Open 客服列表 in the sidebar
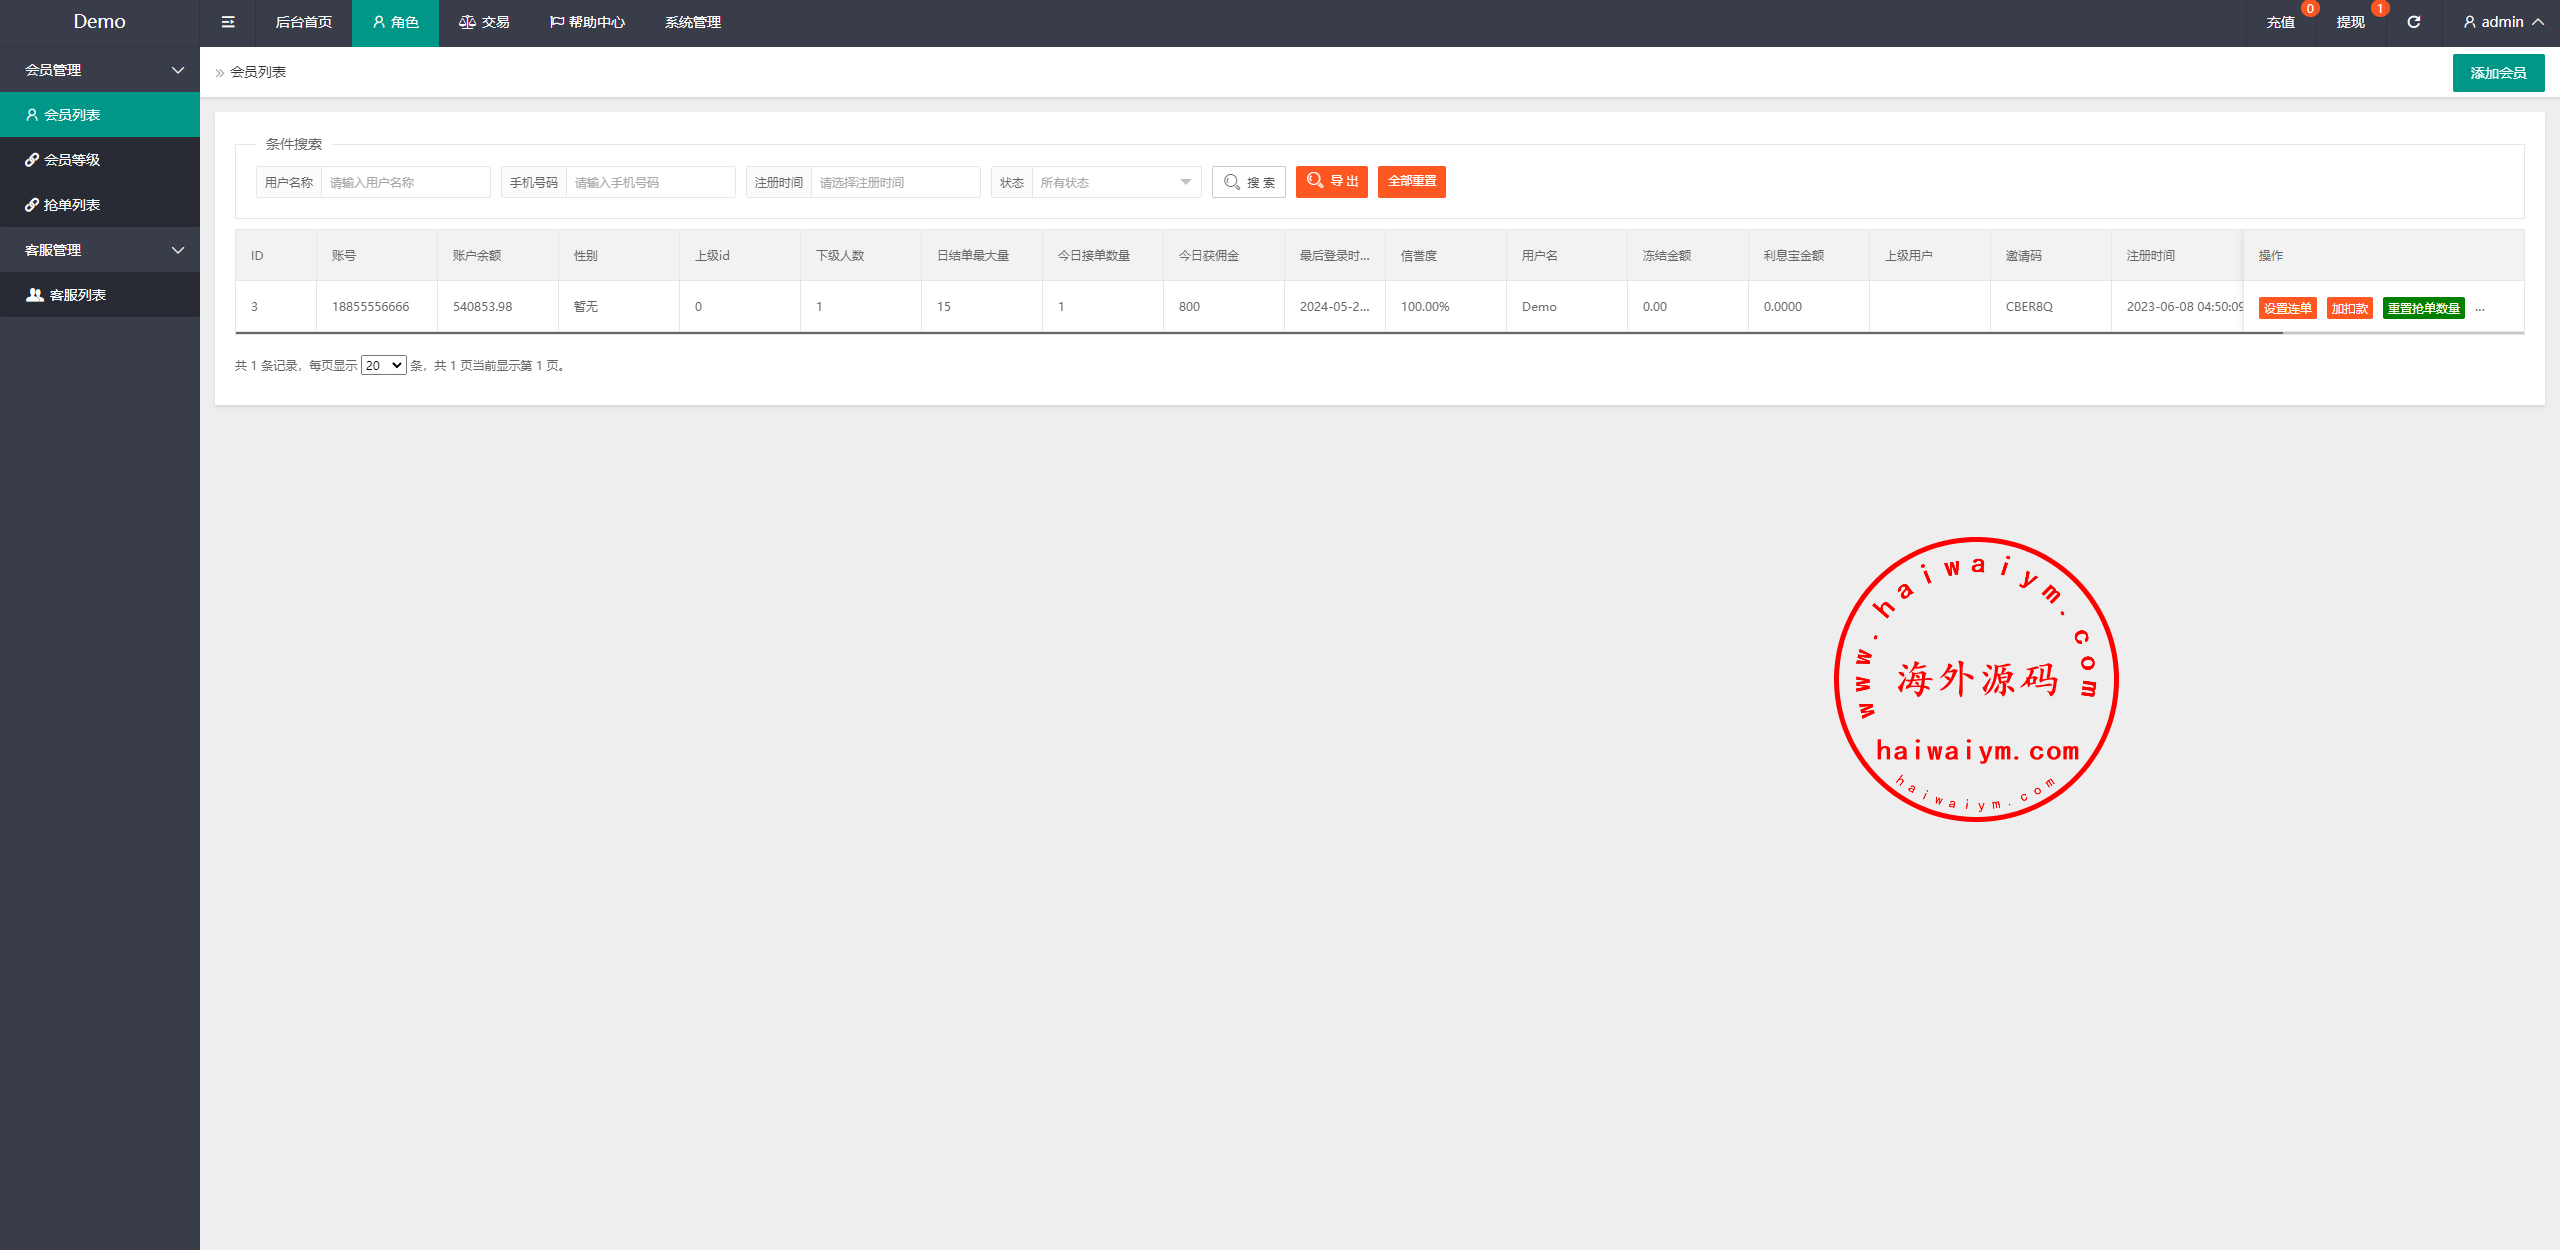 coord(77,295)
